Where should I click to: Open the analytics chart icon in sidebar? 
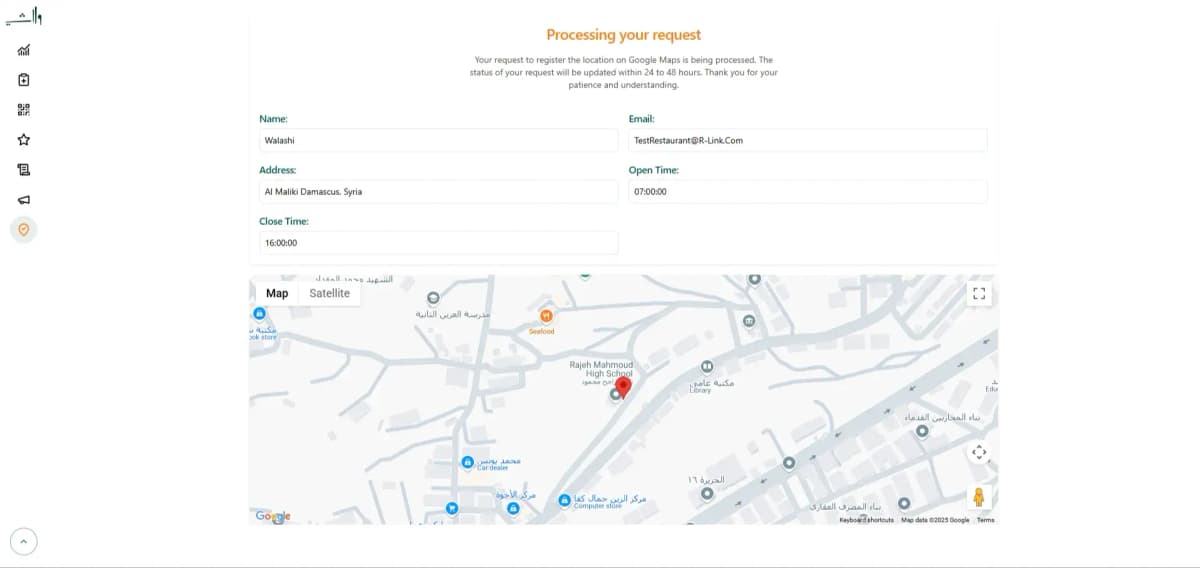pyautogui.click(x=24, y=50)
